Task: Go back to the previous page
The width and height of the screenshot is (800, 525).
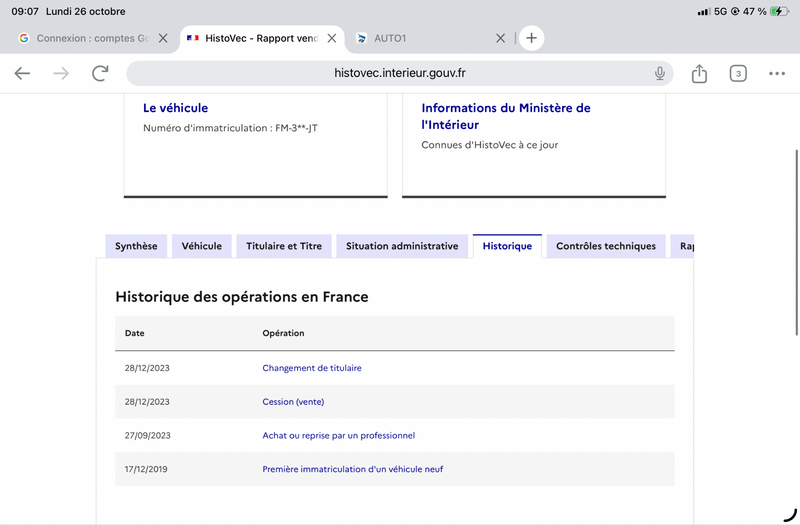Action: [x=22, y=73]
